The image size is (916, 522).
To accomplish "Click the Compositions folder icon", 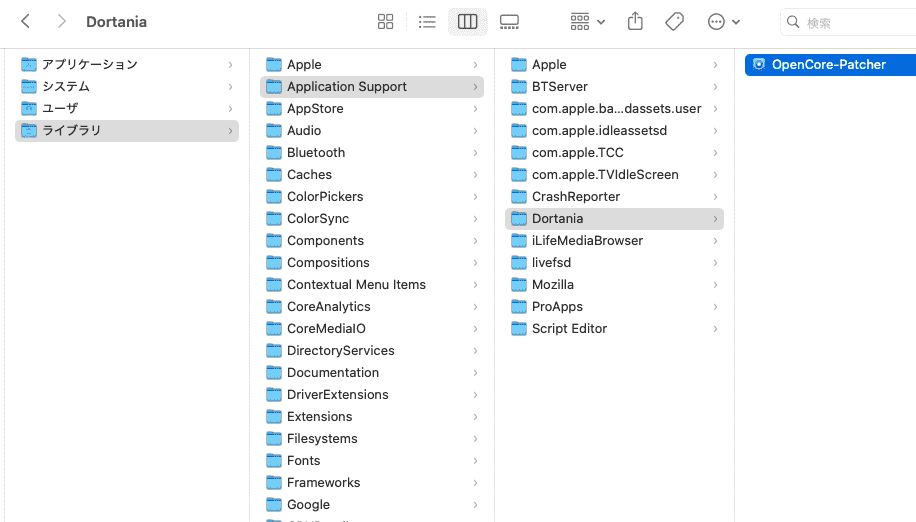I will click(x=273, y=262).
